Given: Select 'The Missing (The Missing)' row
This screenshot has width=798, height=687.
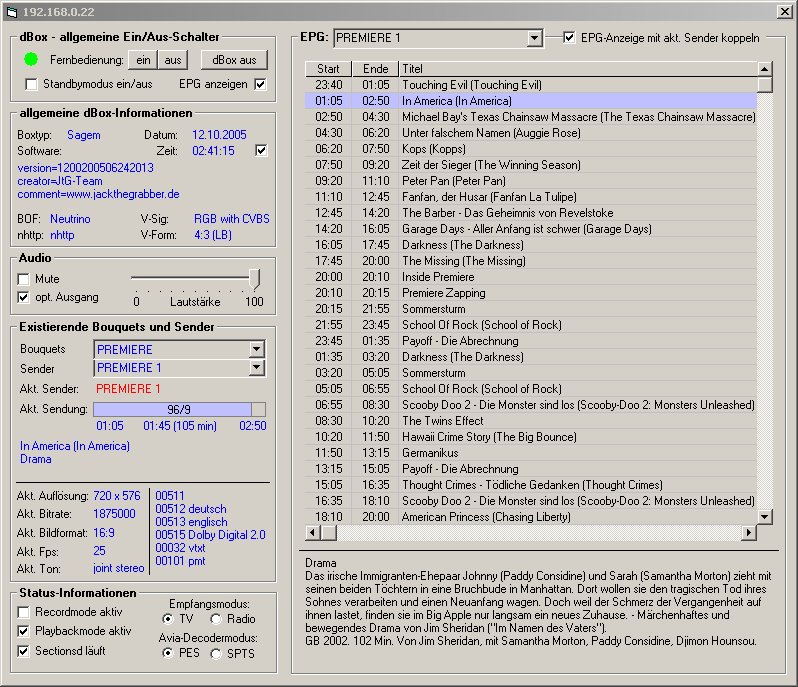Looking at the screenshot, I should click(x=530, y=261).
